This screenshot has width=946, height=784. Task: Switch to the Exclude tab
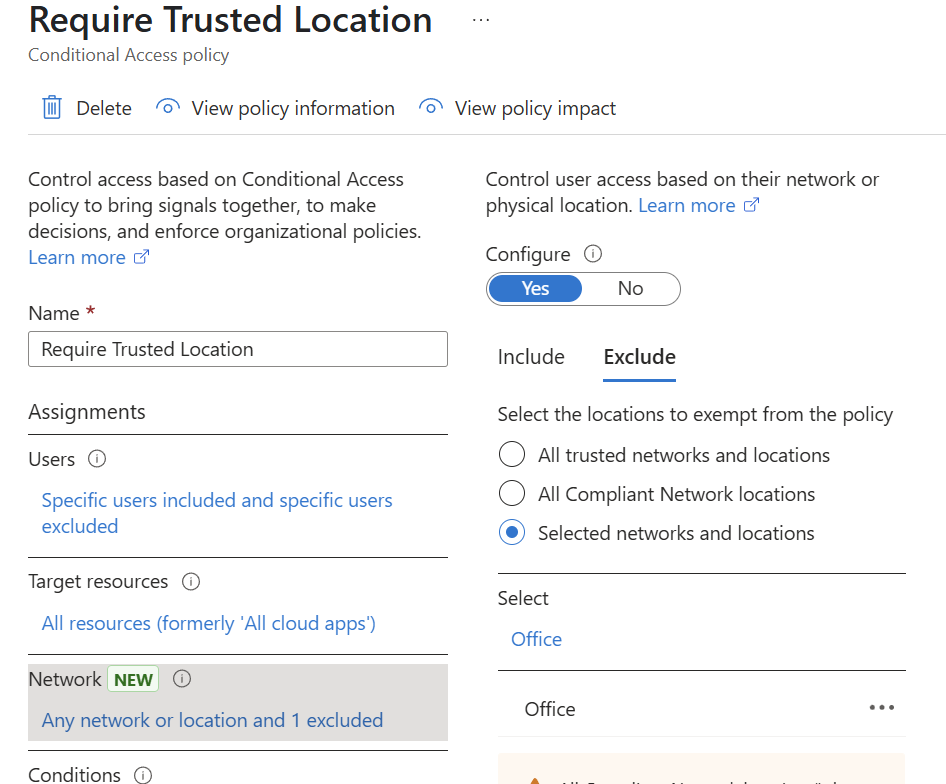click(639, 357)
